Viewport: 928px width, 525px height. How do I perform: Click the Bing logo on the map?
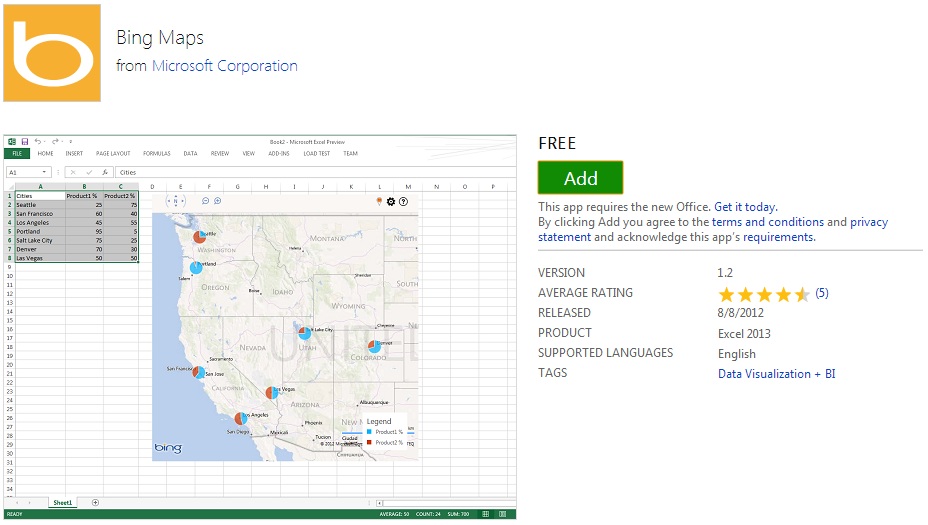(168, 447)
